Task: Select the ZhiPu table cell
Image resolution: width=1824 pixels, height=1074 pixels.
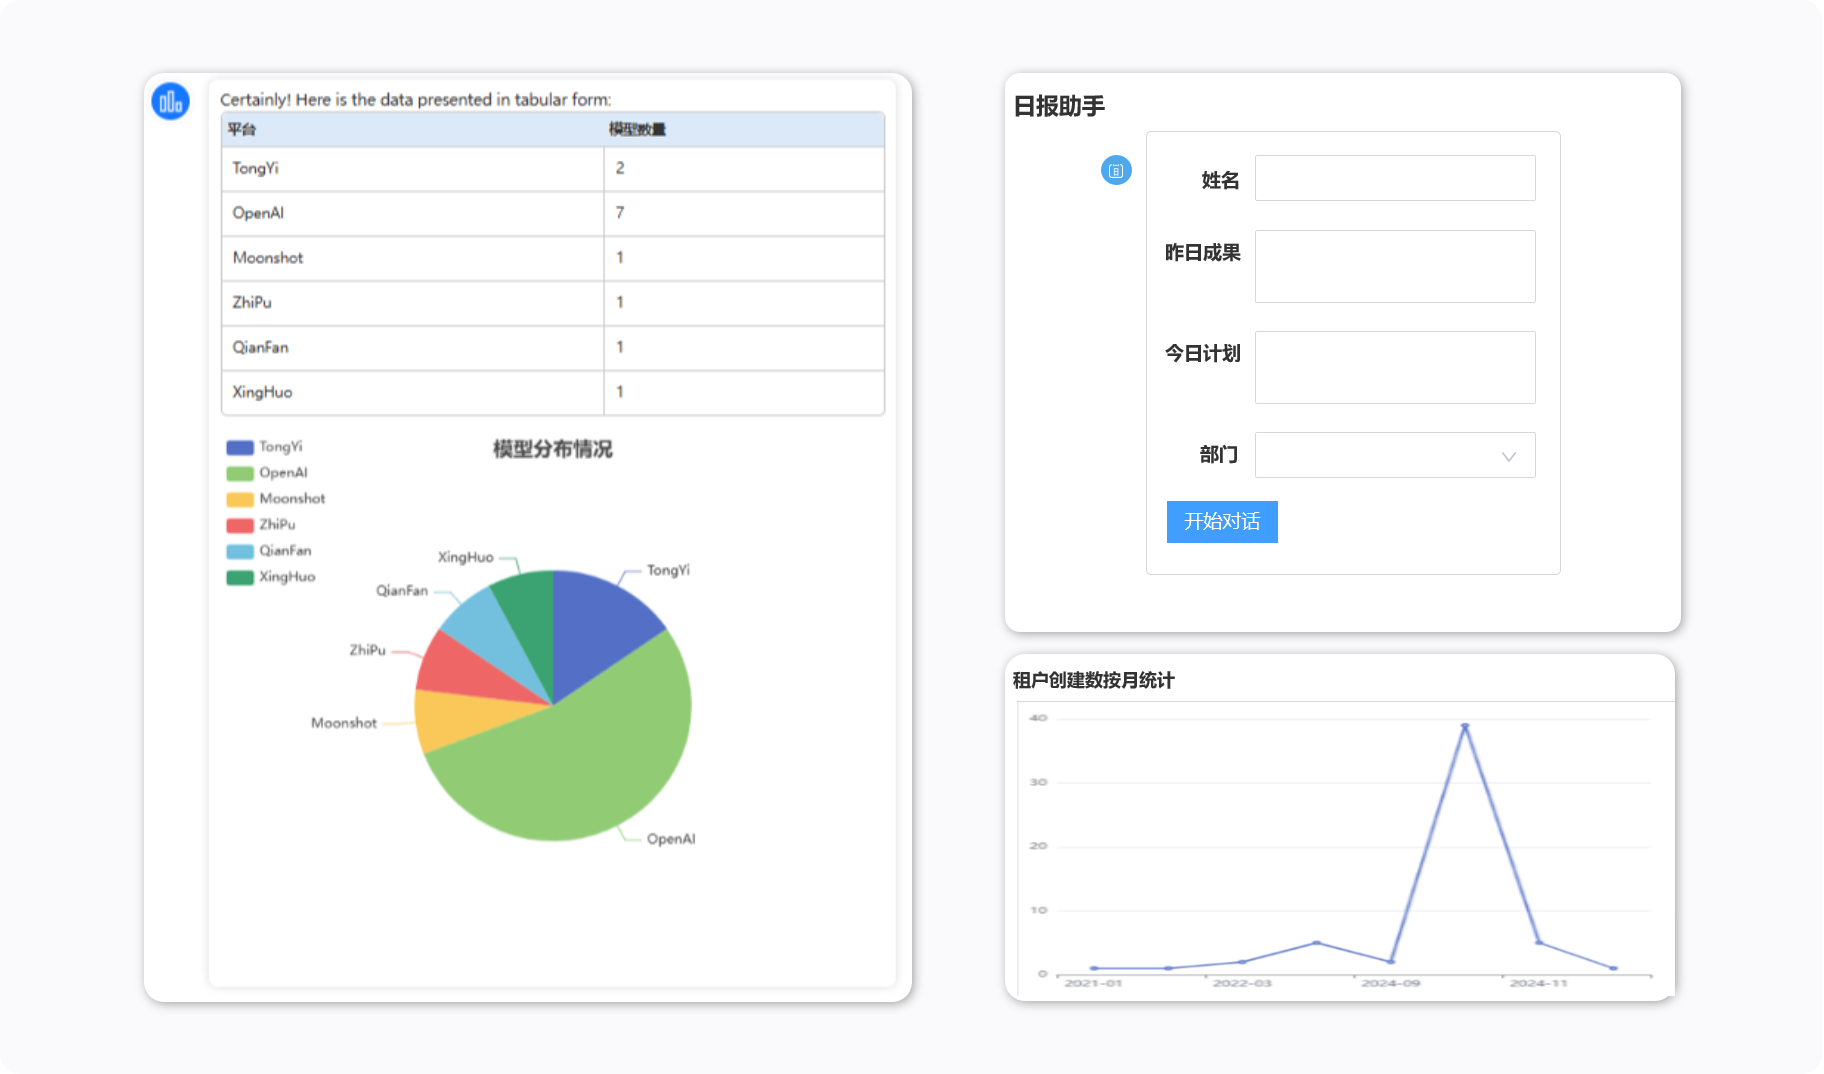Action: pyautogui.click(x=412, y=303)
